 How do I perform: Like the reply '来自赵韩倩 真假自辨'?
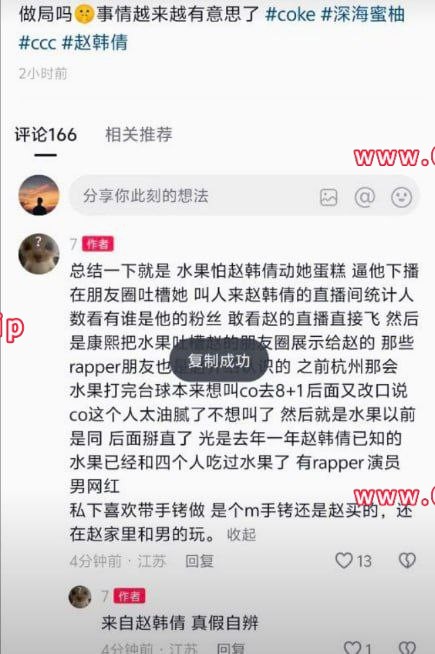(x=352, y=647)
